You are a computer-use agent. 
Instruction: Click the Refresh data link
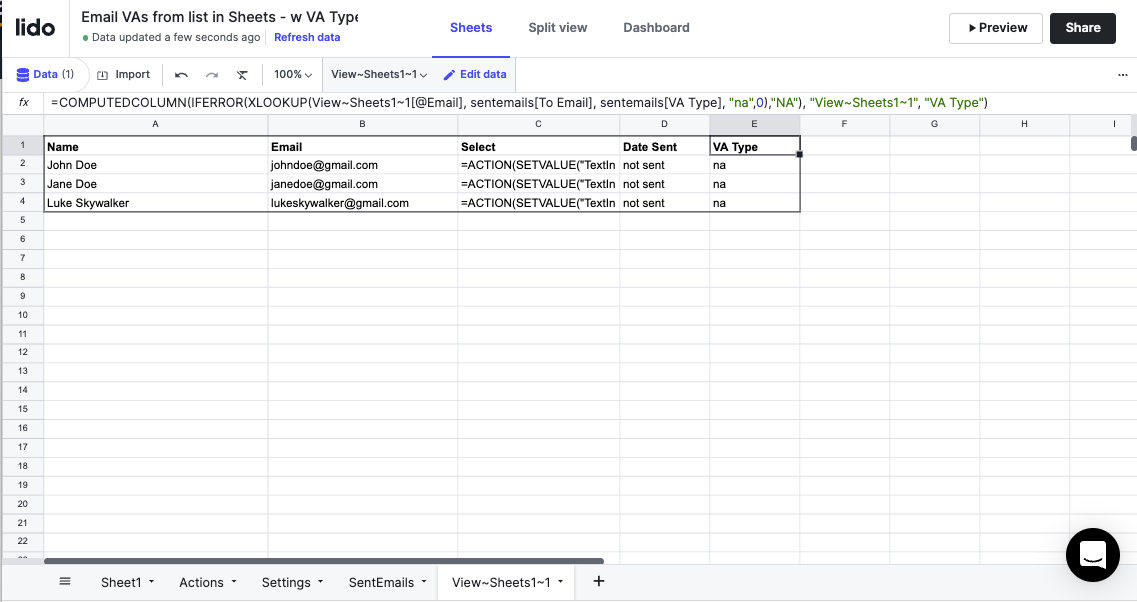tap(307, 38)
